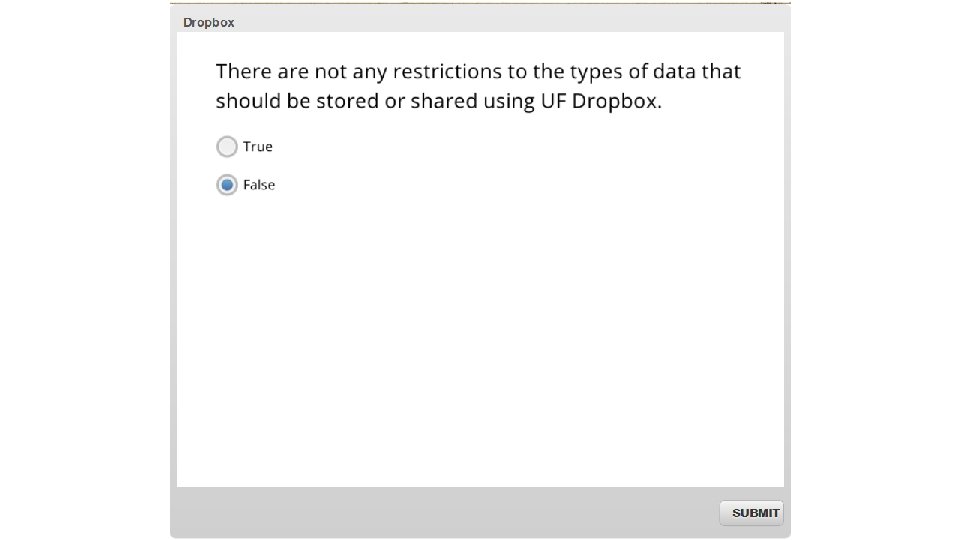The image size is (960, 540).
Task: Click the Dropbox title in header bar
Action: point(208,22)
